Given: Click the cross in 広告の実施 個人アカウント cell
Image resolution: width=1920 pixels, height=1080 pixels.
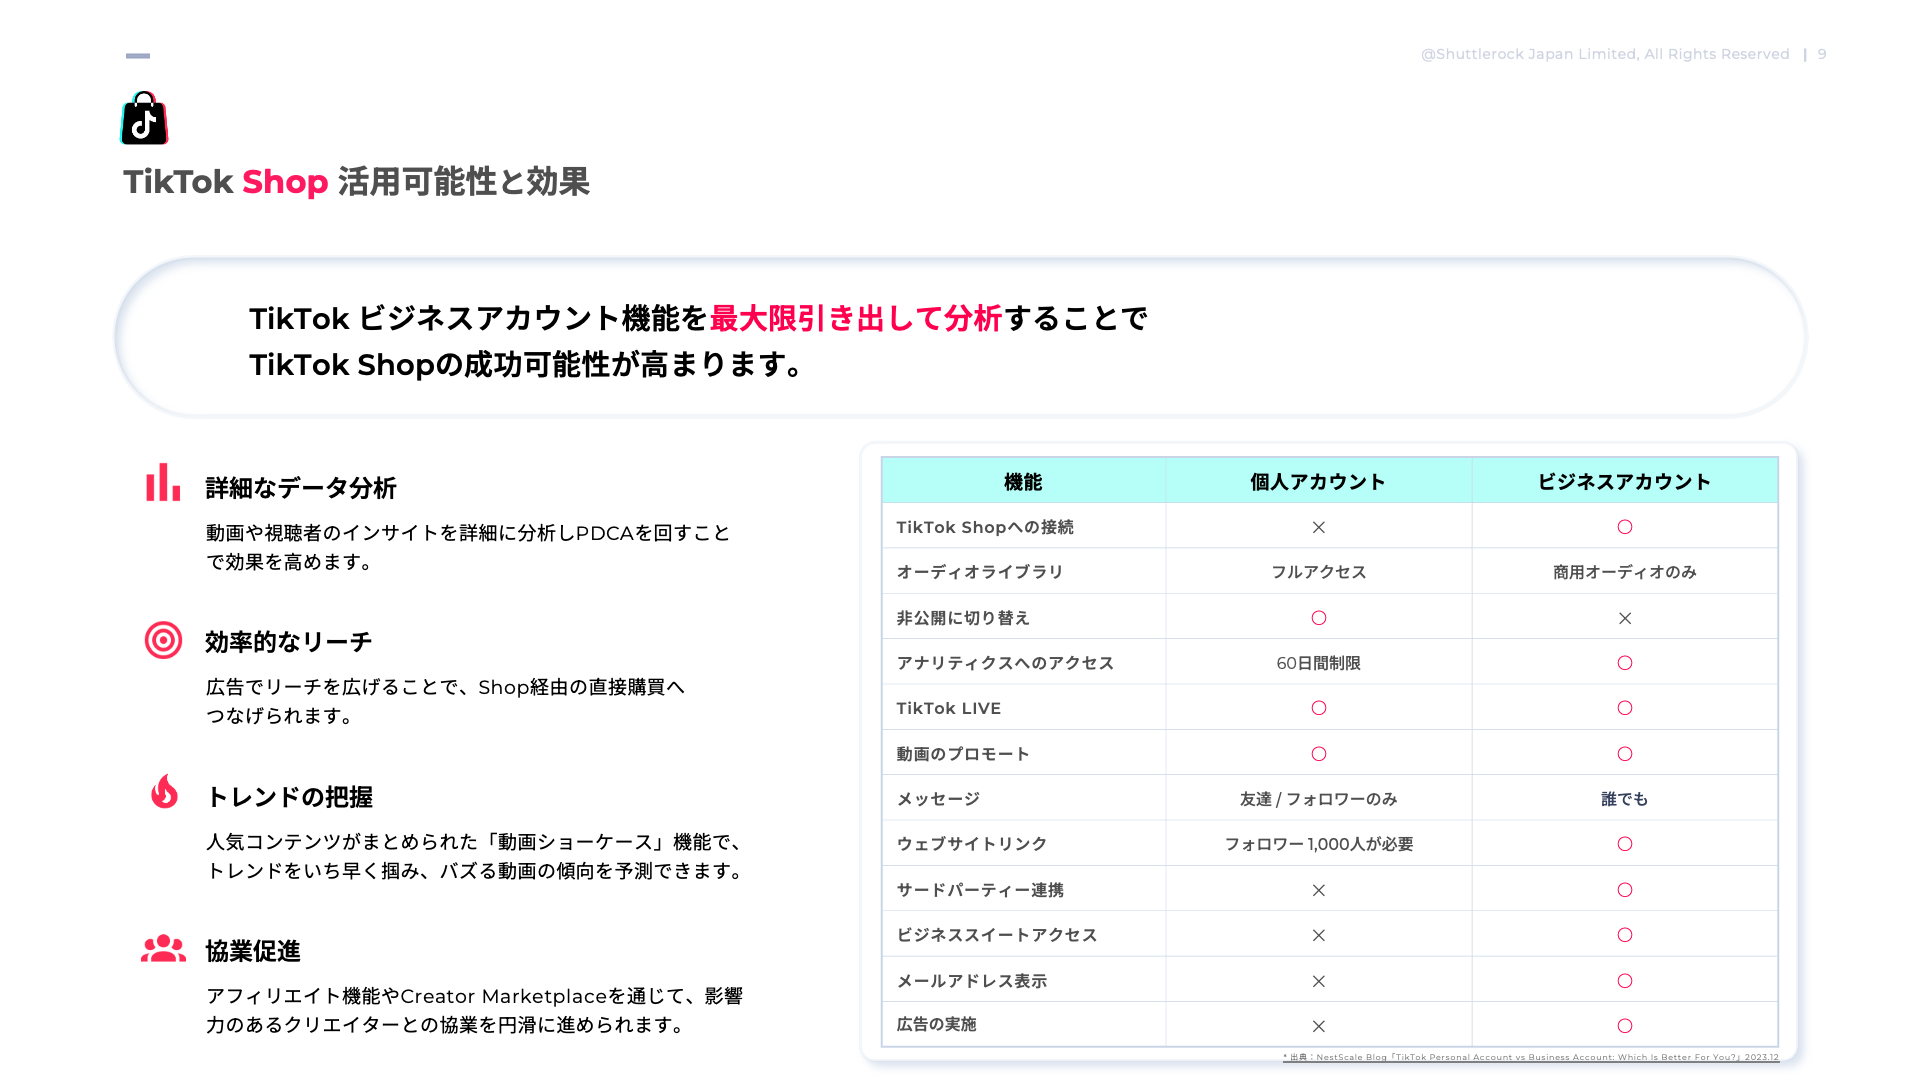Looking at the screenshot, I should click(1318, 1026).
